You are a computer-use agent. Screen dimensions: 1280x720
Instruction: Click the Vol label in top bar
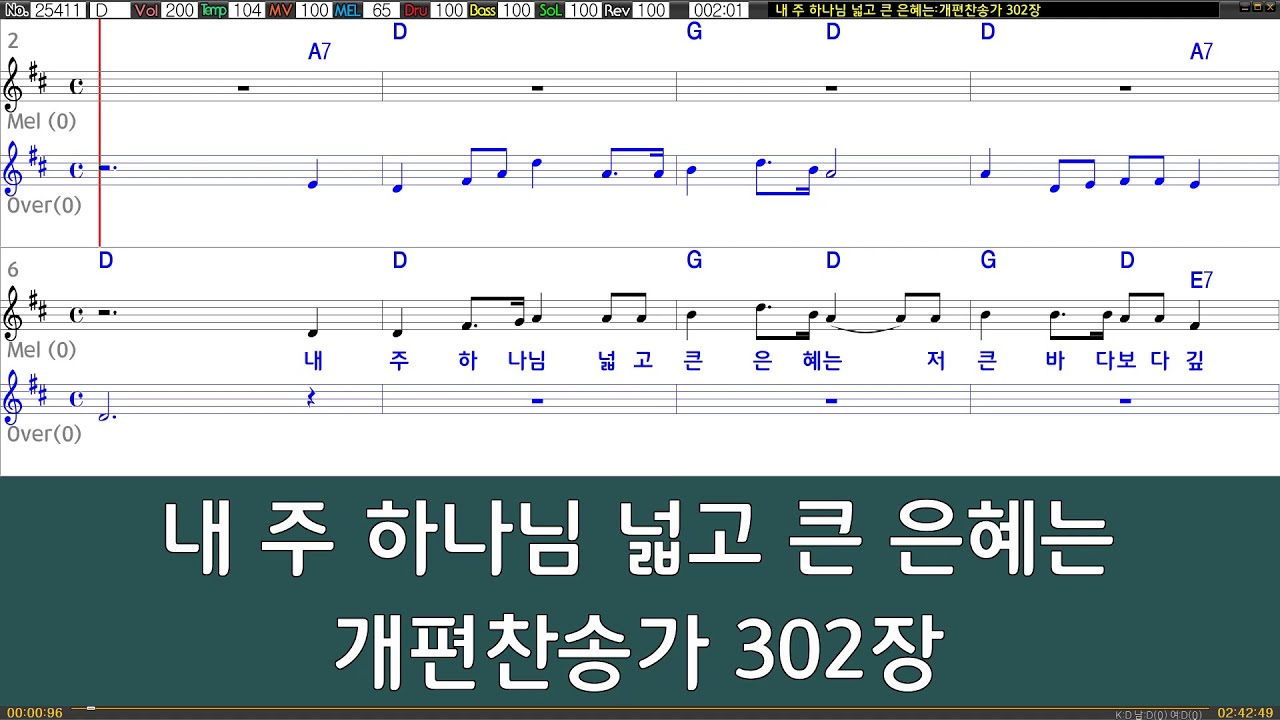coord(146,10)
